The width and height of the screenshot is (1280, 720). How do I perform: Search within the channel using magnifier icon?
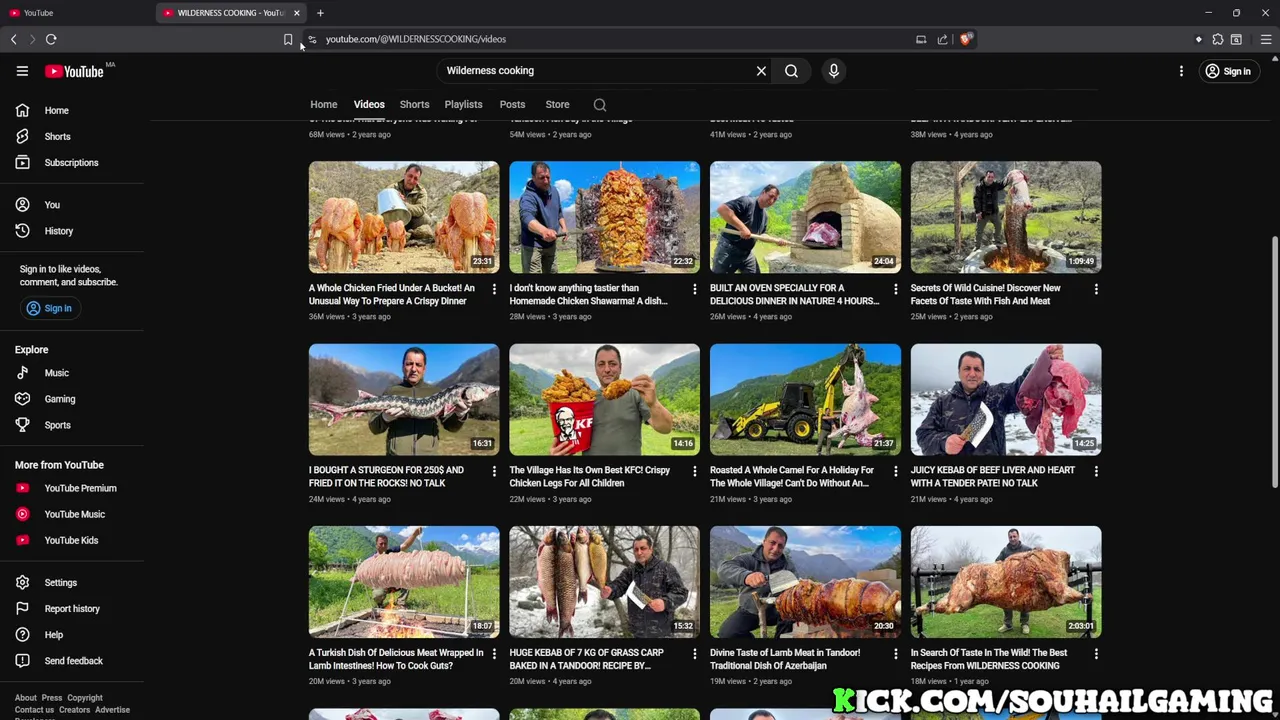(x=600, y=105)
